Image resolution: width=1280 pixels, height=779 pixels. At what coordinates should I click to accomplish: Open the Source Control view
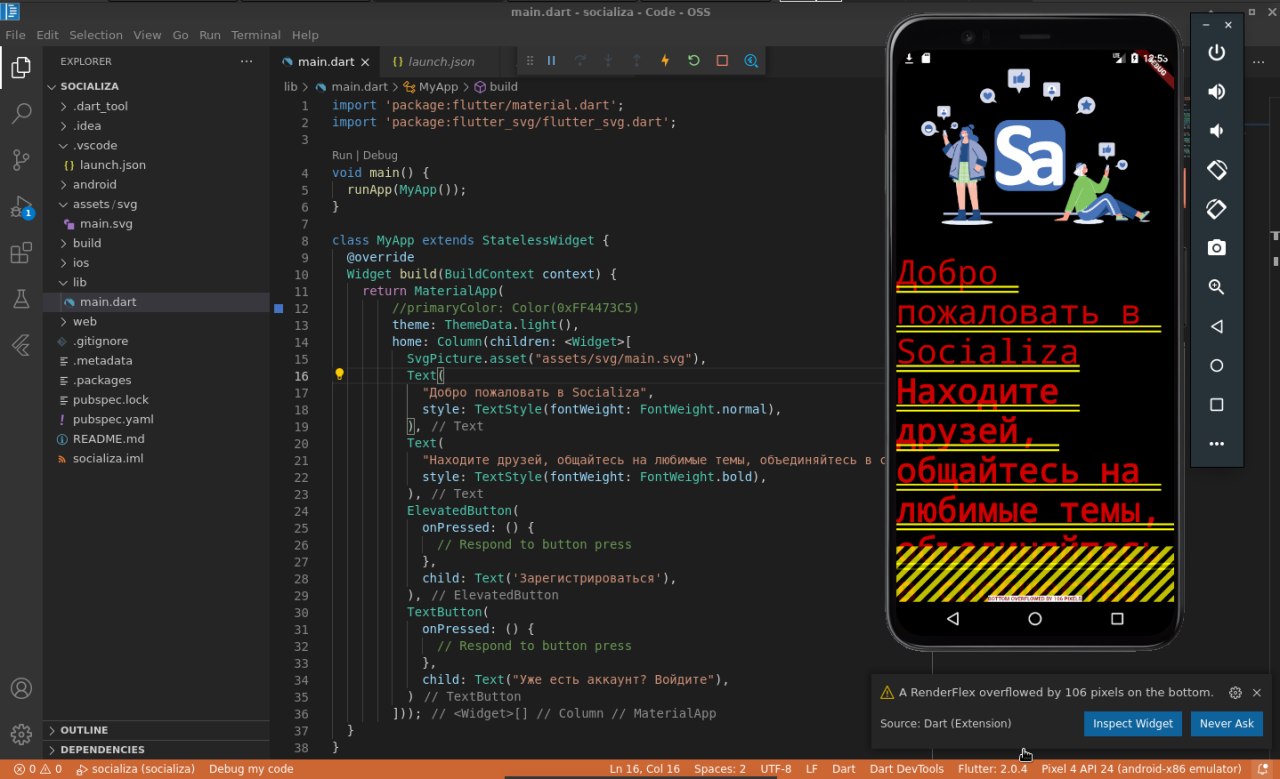[21, 160]
